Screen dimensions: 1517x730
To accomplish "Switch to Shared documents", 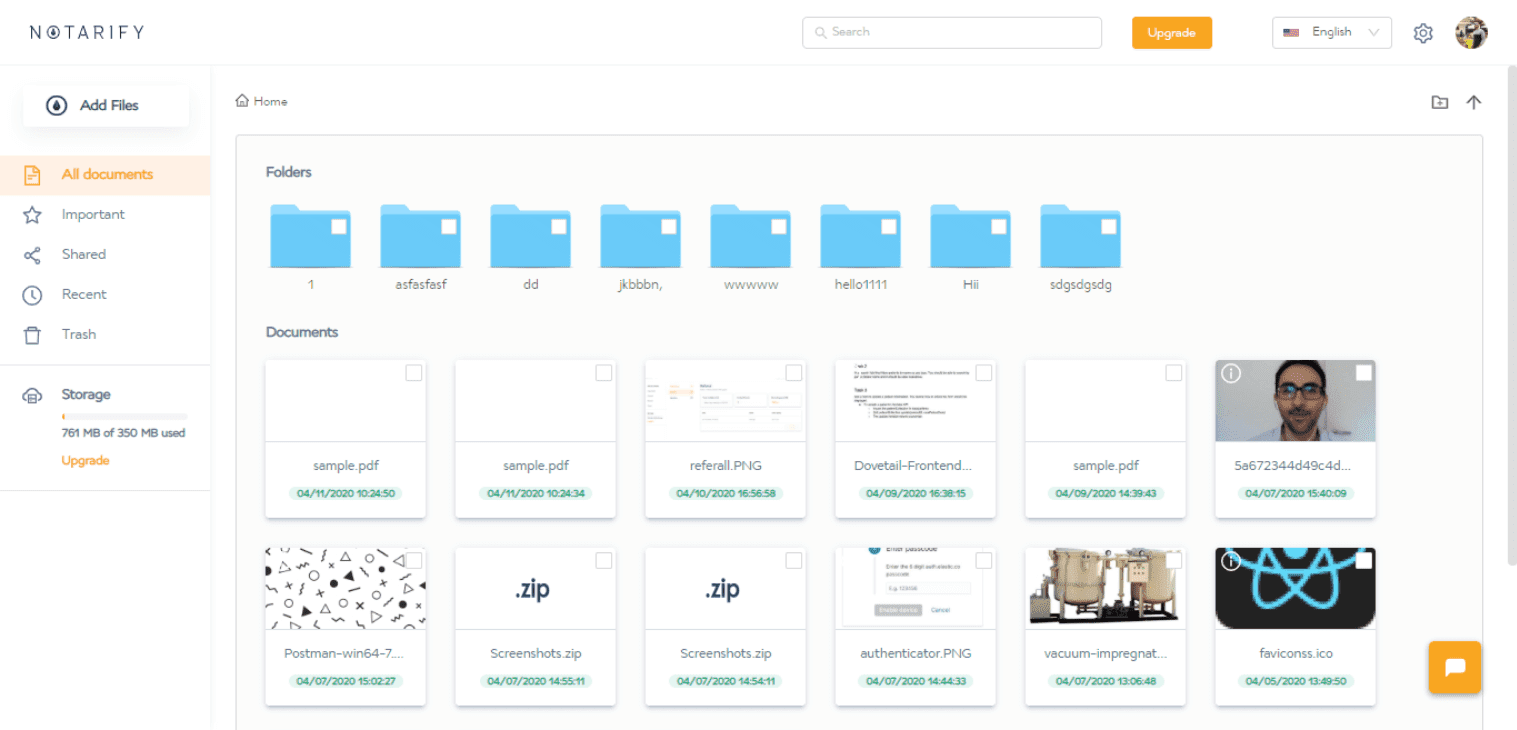I will (84, 254).
